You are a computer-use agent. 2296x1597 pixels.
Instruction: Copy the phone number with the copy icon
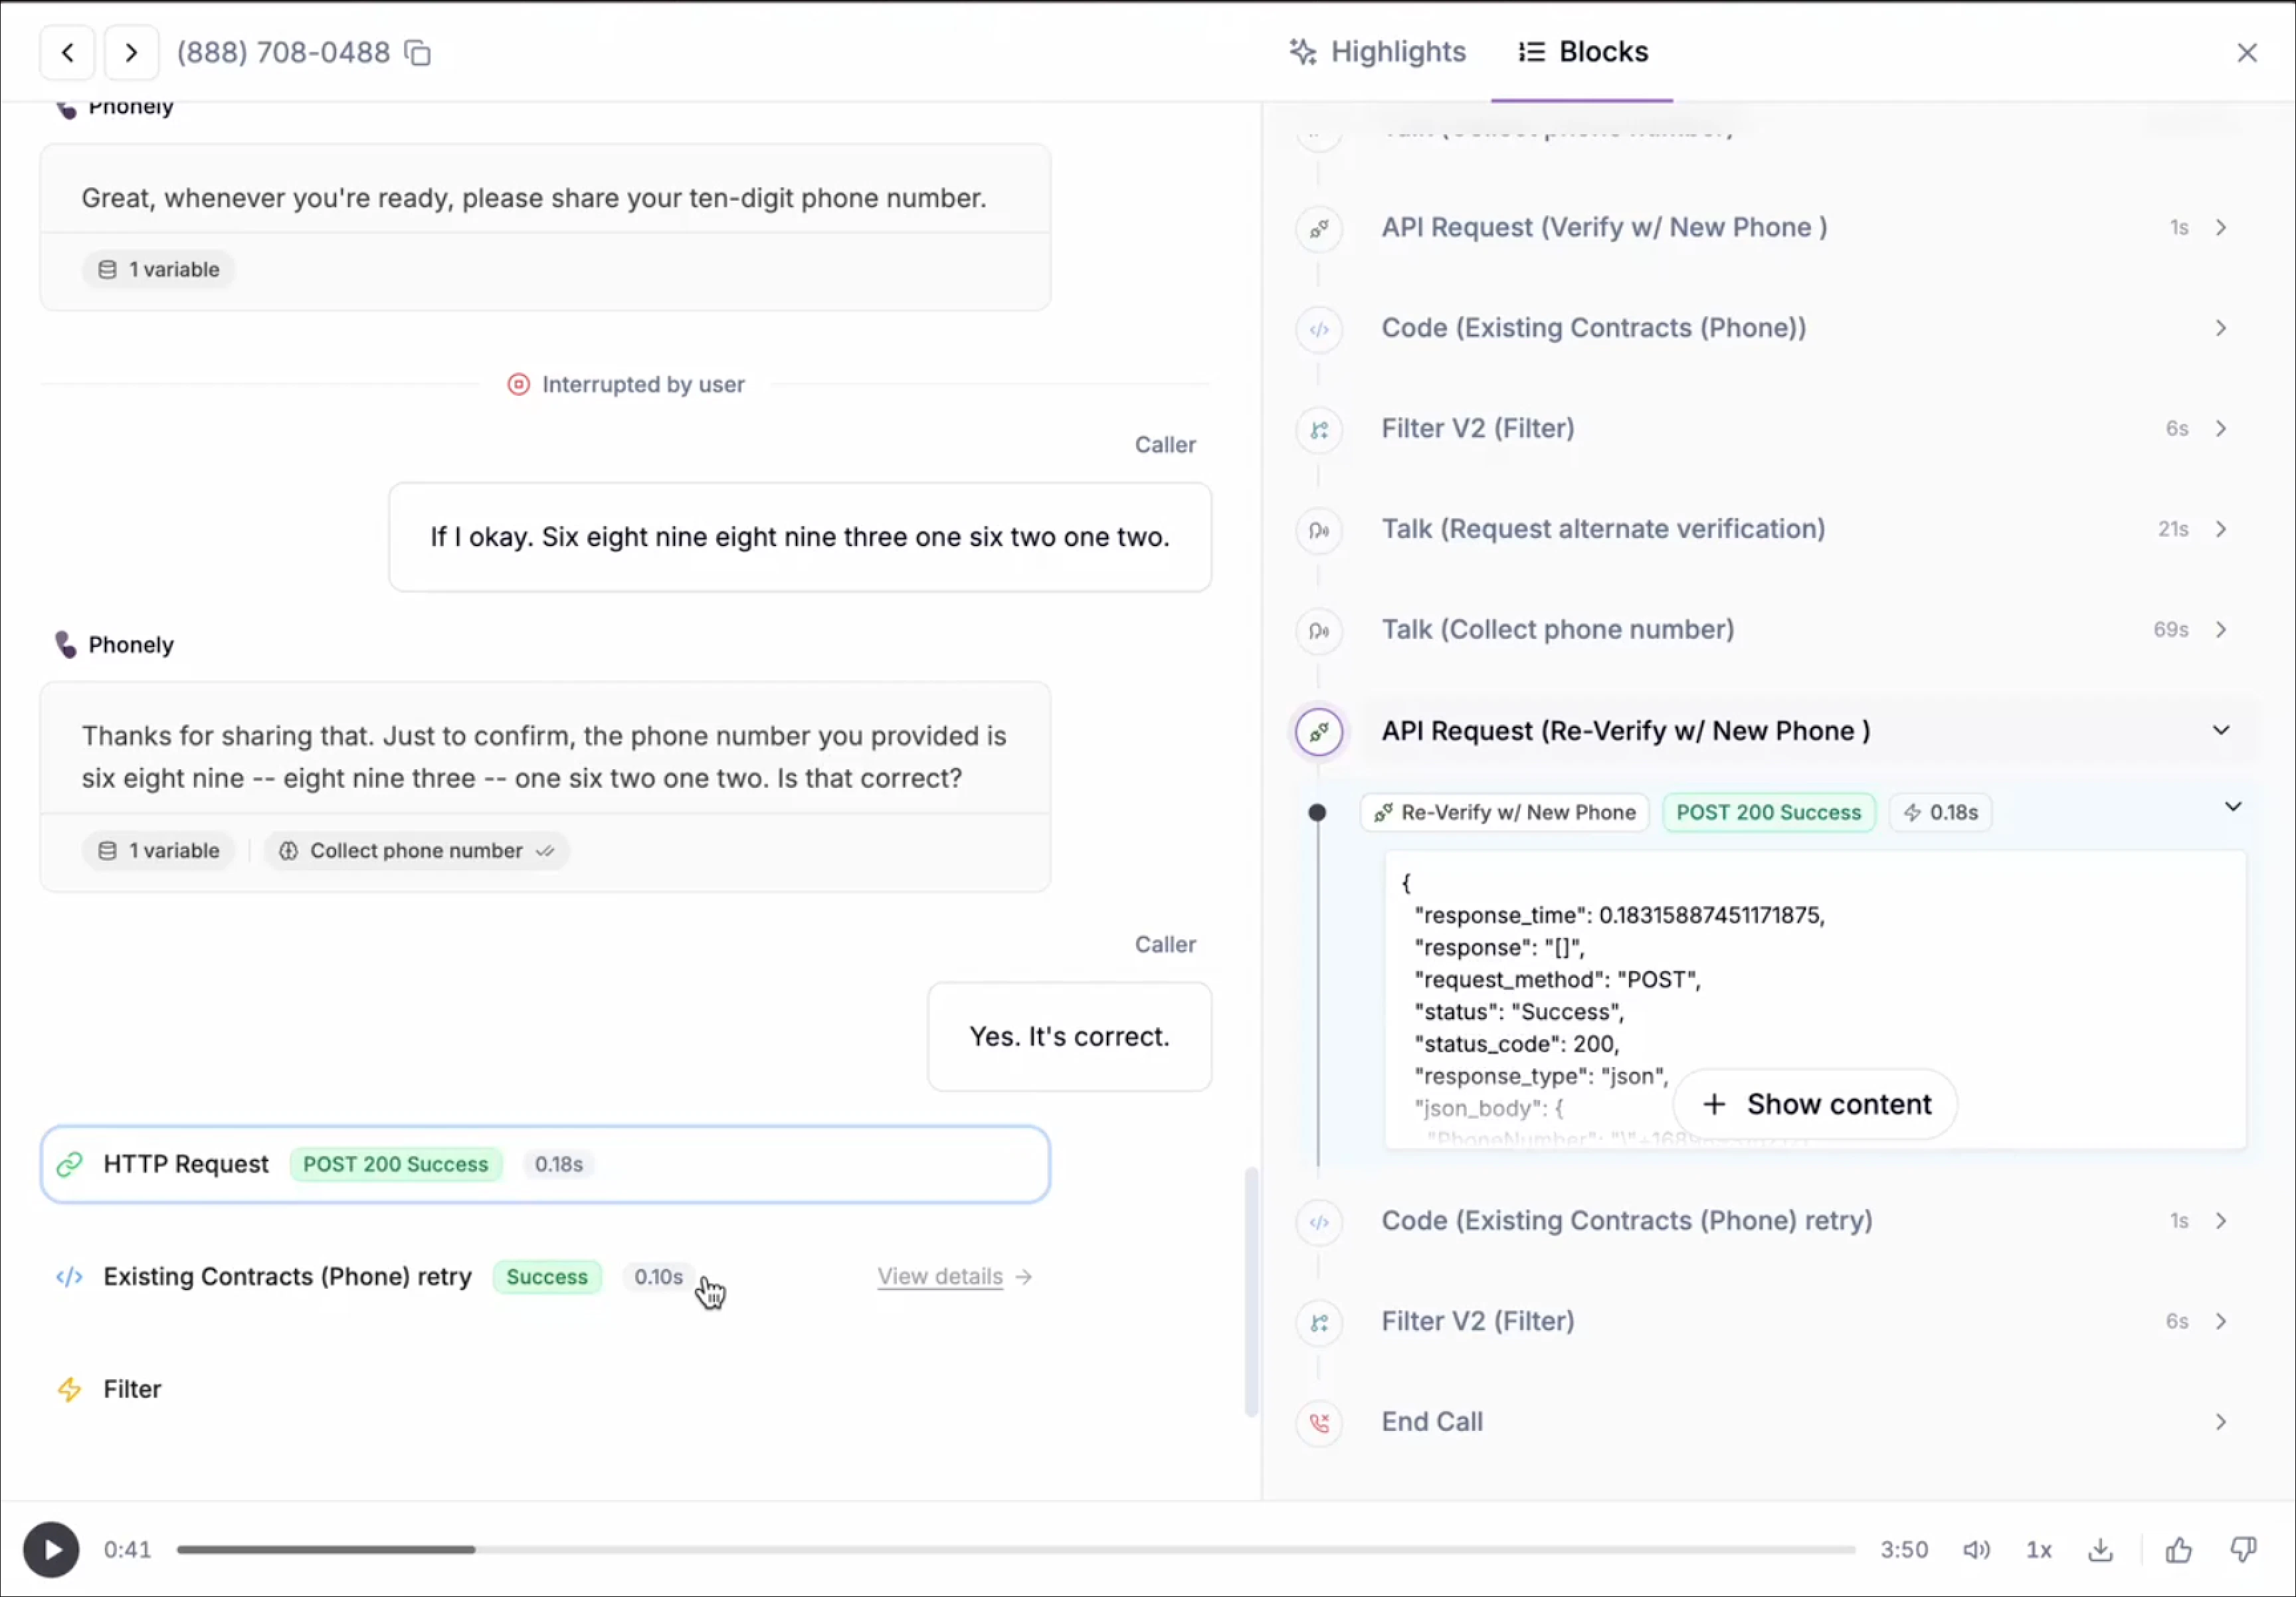(x=418, y=52)
